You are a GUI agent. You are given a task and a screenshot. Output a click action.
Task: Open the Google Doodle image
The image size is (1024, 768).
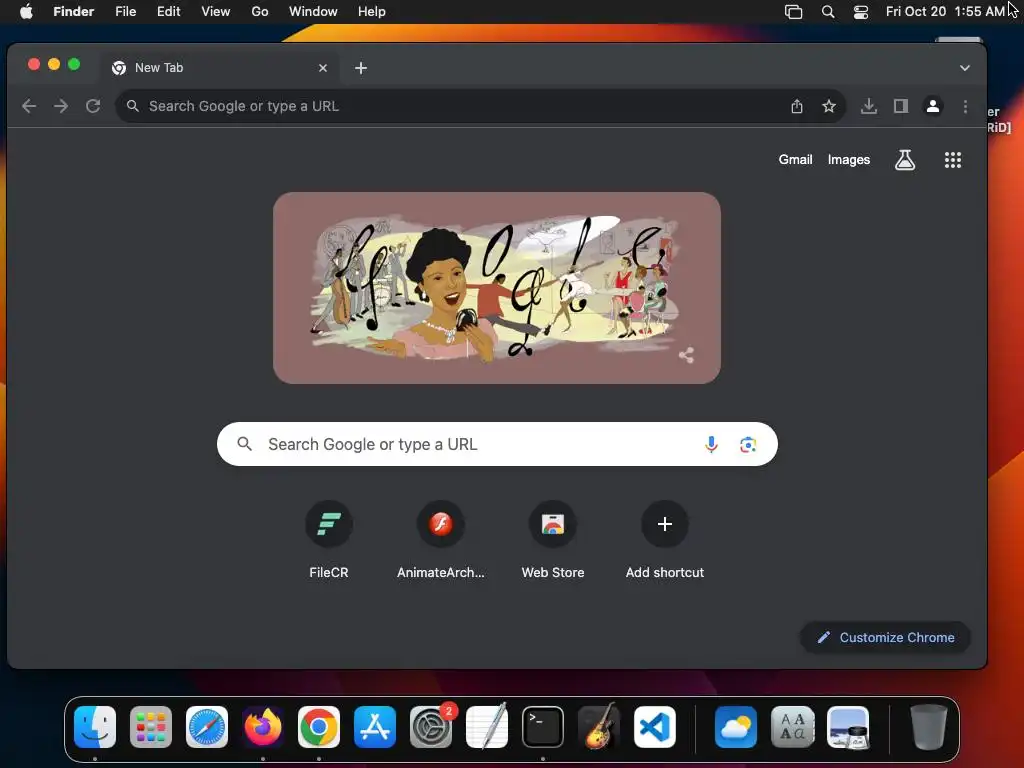tap(497, 288)
